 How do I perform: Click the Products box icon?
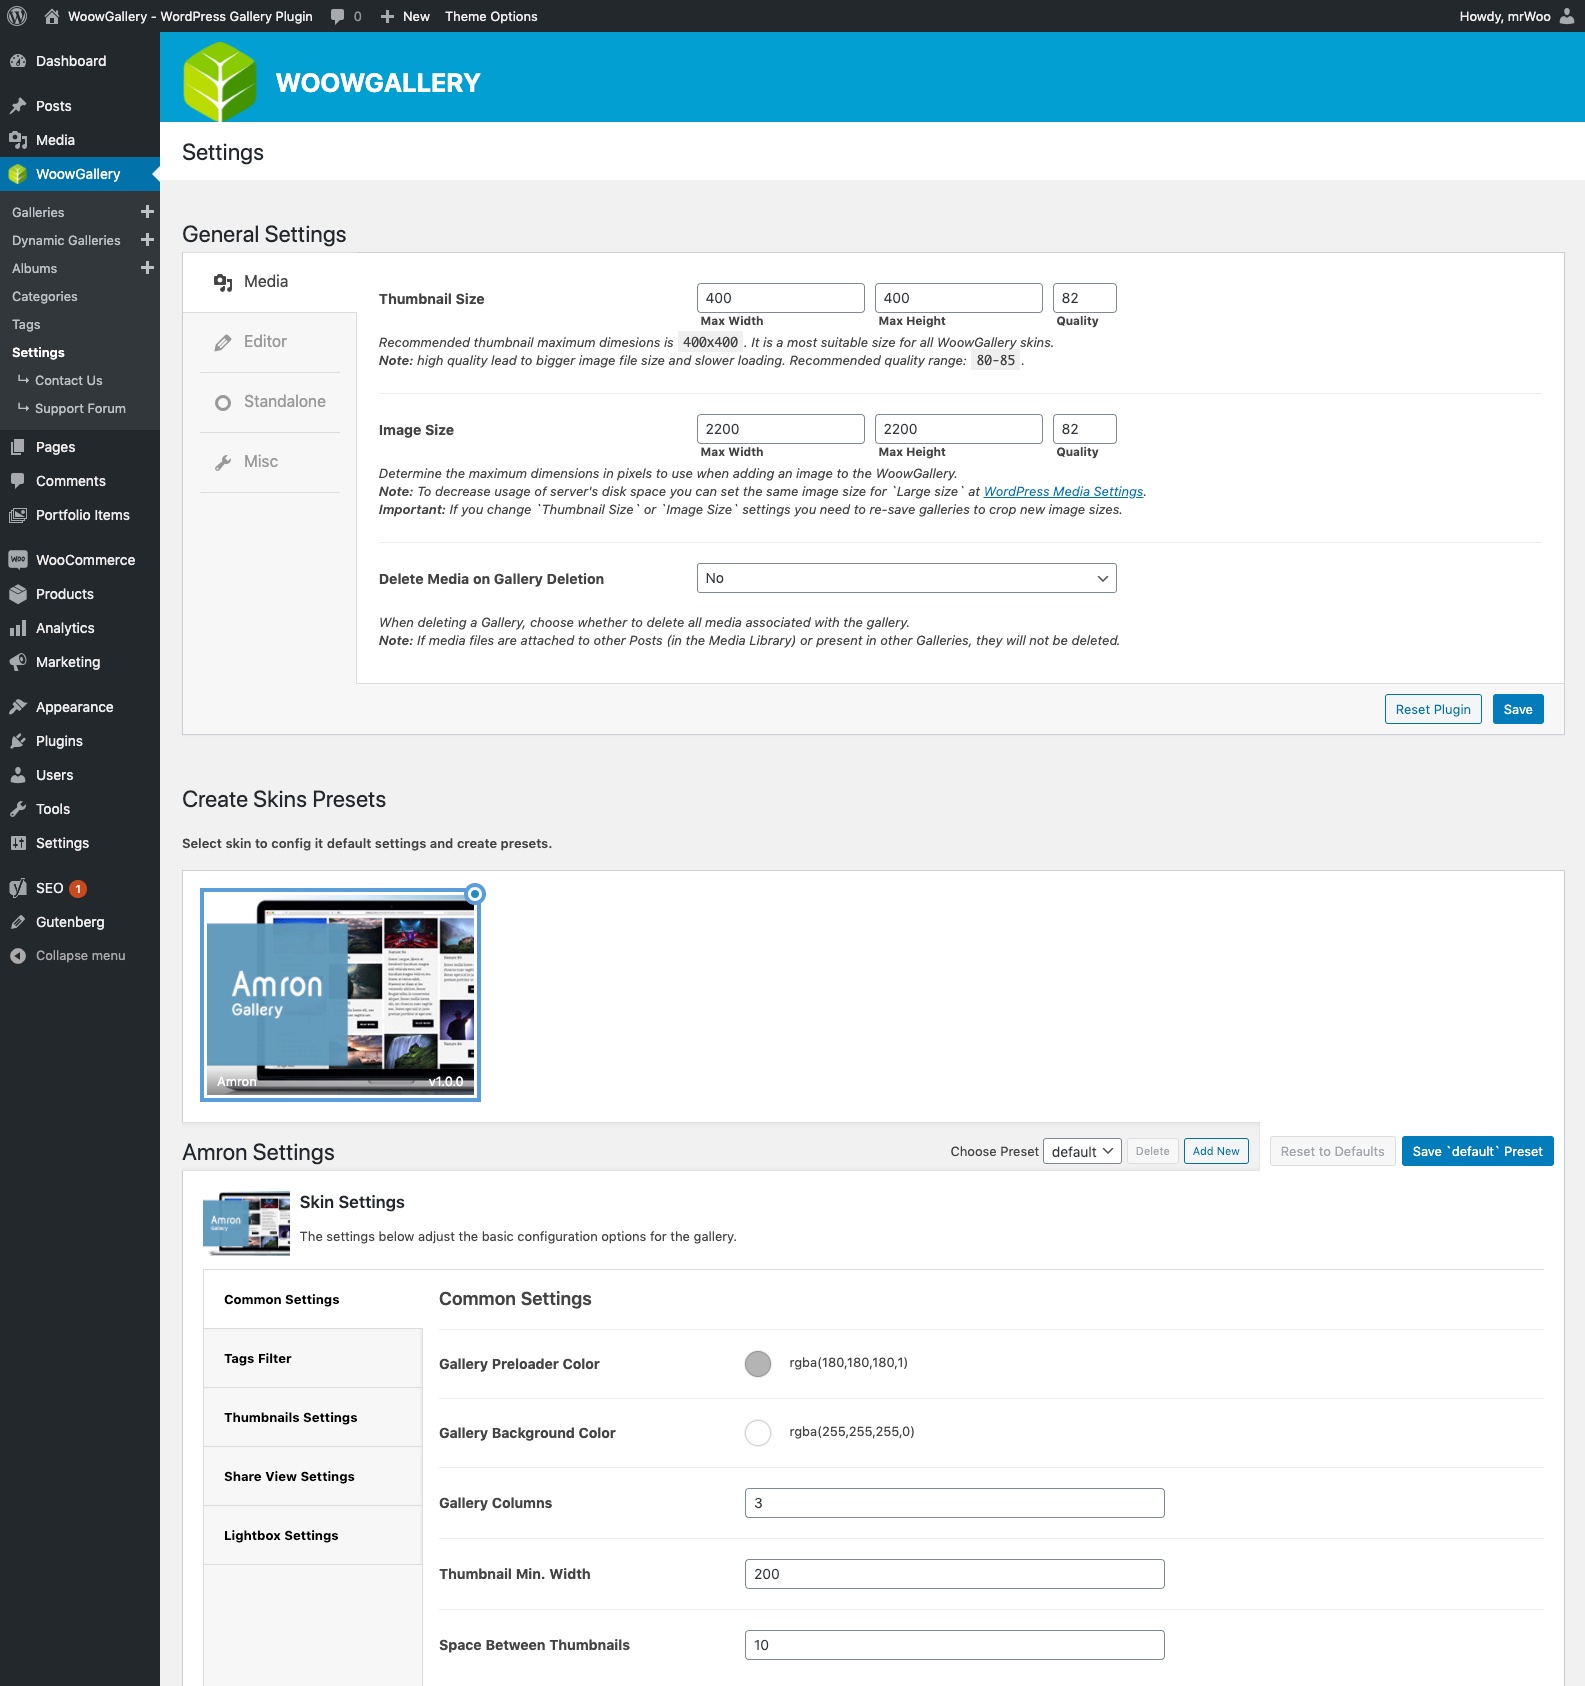point(18,594)
